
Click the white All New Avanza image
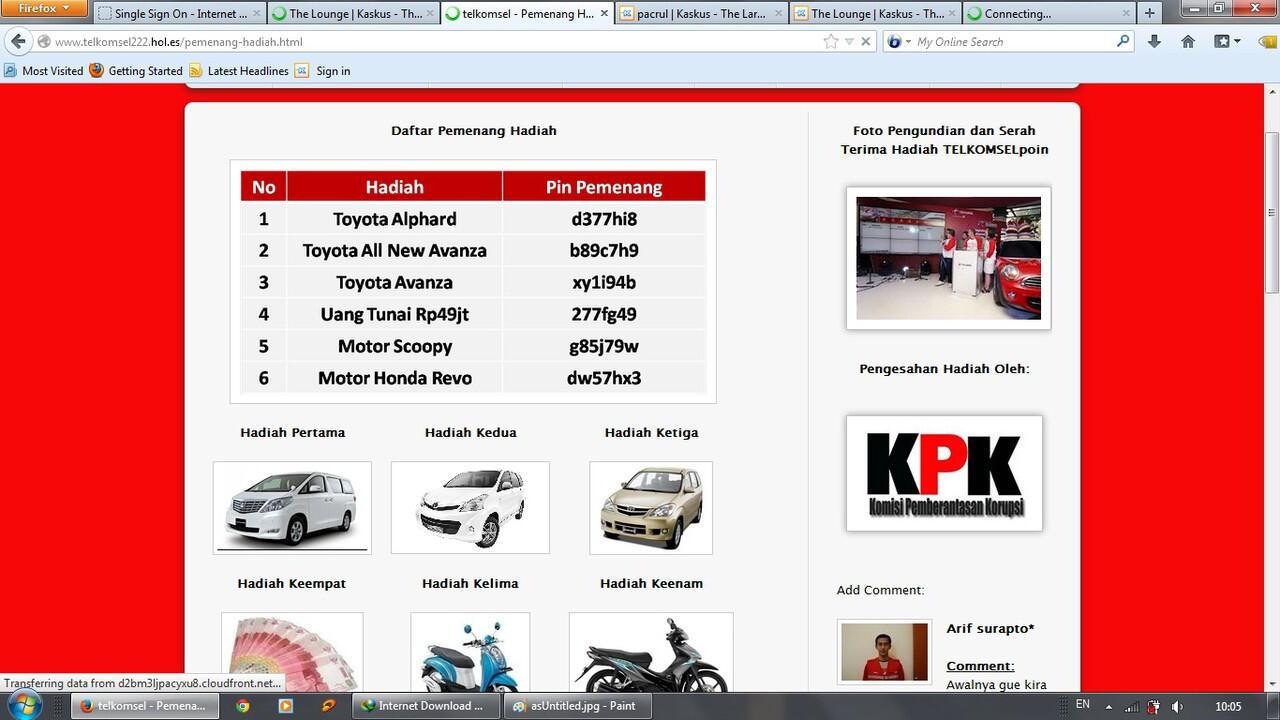470,507
